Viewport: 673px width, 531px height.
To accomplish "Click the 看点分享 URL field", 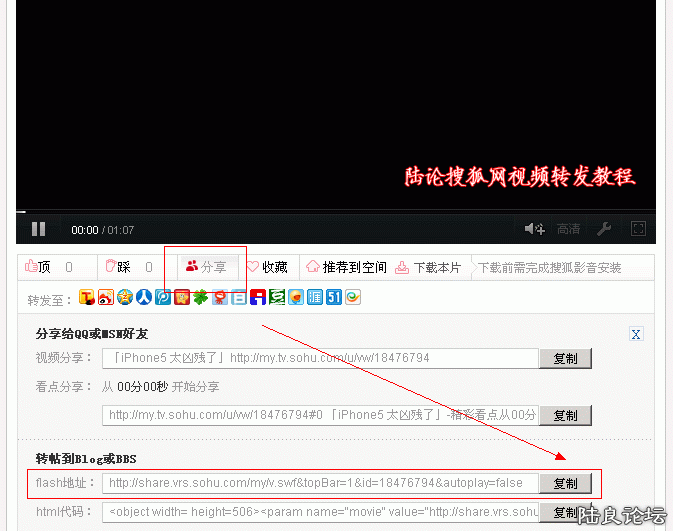I will 320,415.
